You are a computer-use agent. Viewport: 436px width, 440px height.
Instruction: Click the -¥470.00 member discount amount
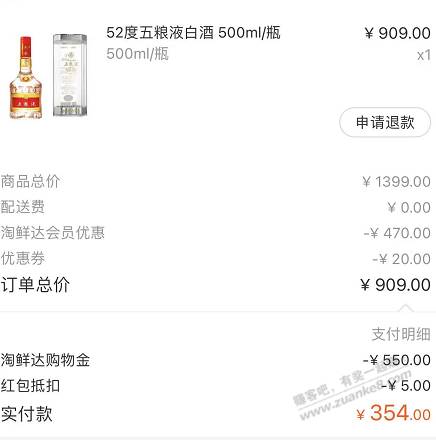coord(397,233)
